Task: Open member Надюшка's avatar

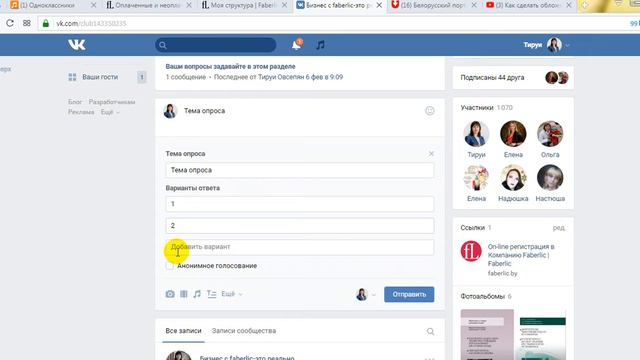Action: (x=513, y=178)
